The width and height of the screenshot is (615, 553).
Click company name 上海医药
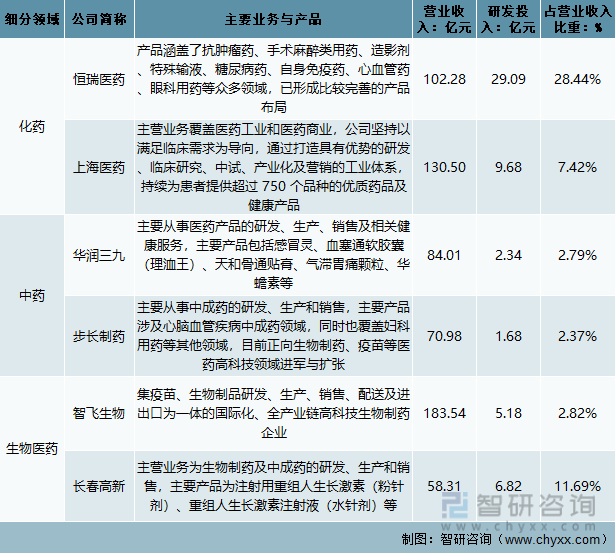coord(99,167)
